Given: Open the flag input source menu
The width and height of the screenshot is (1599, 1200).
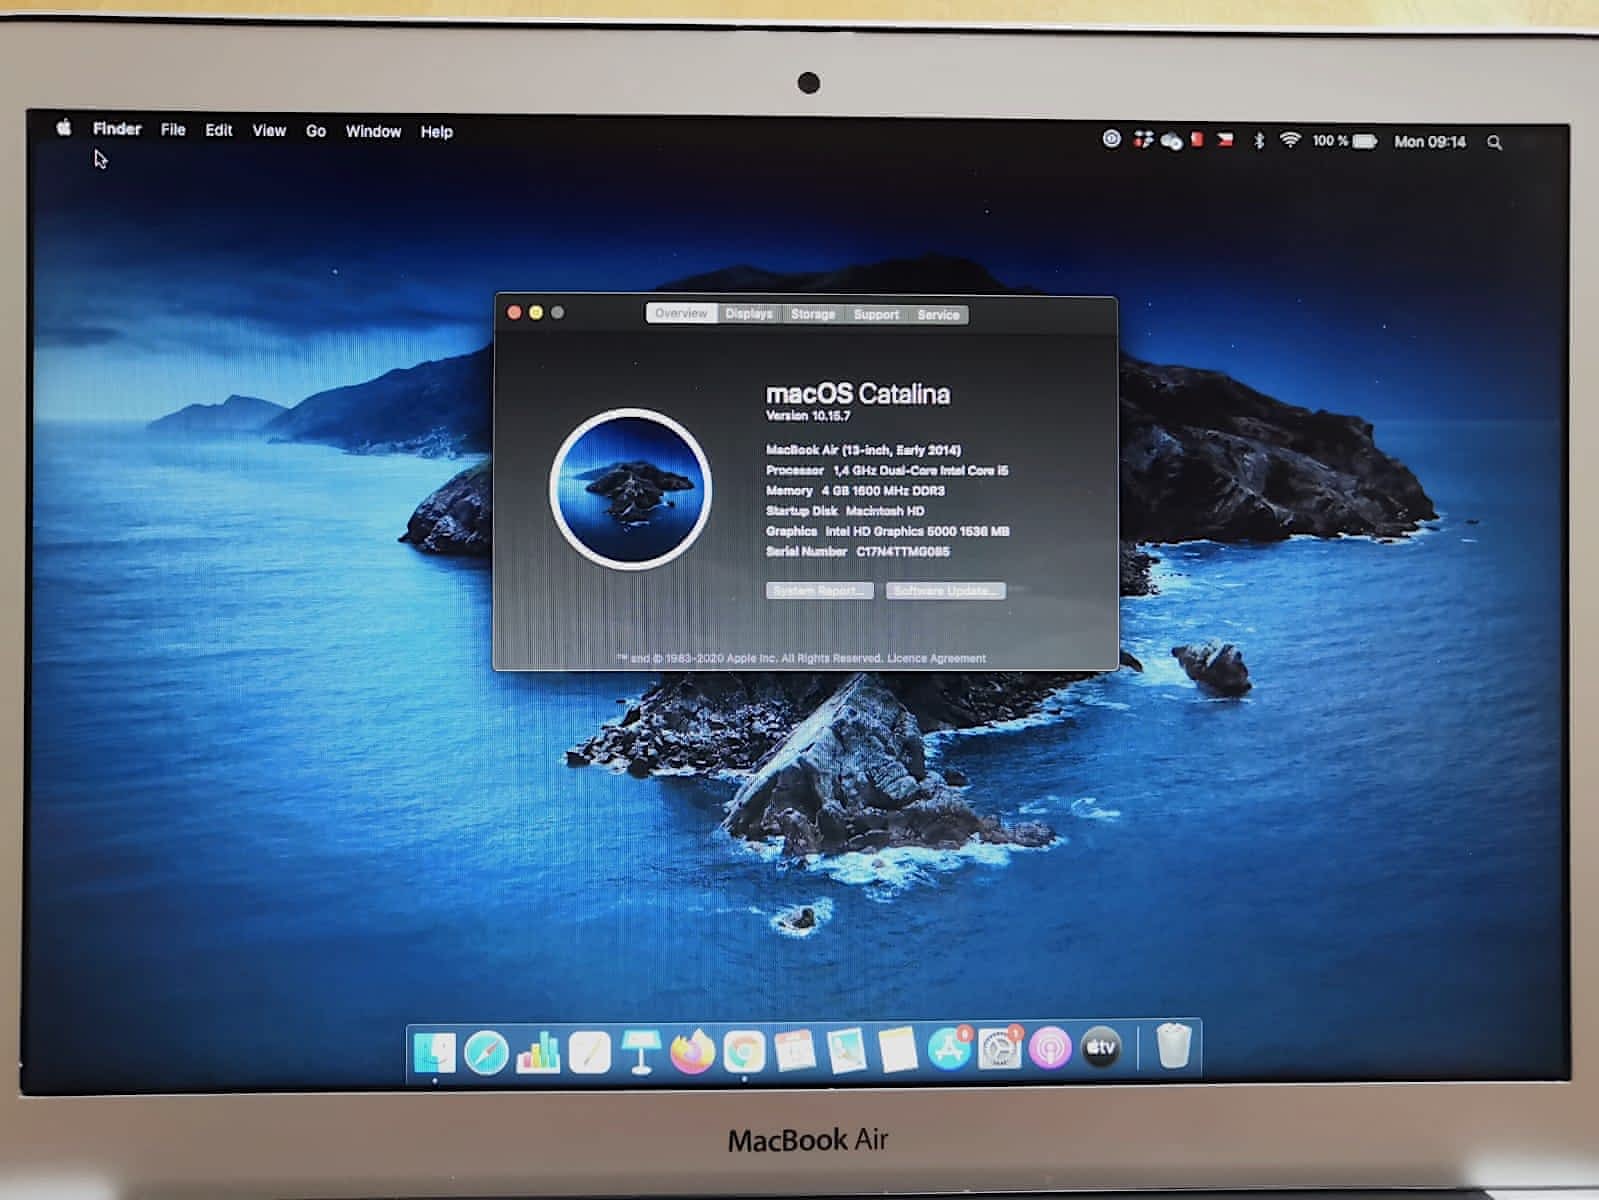Looking at the screenshot, I should pos(1225,140).
